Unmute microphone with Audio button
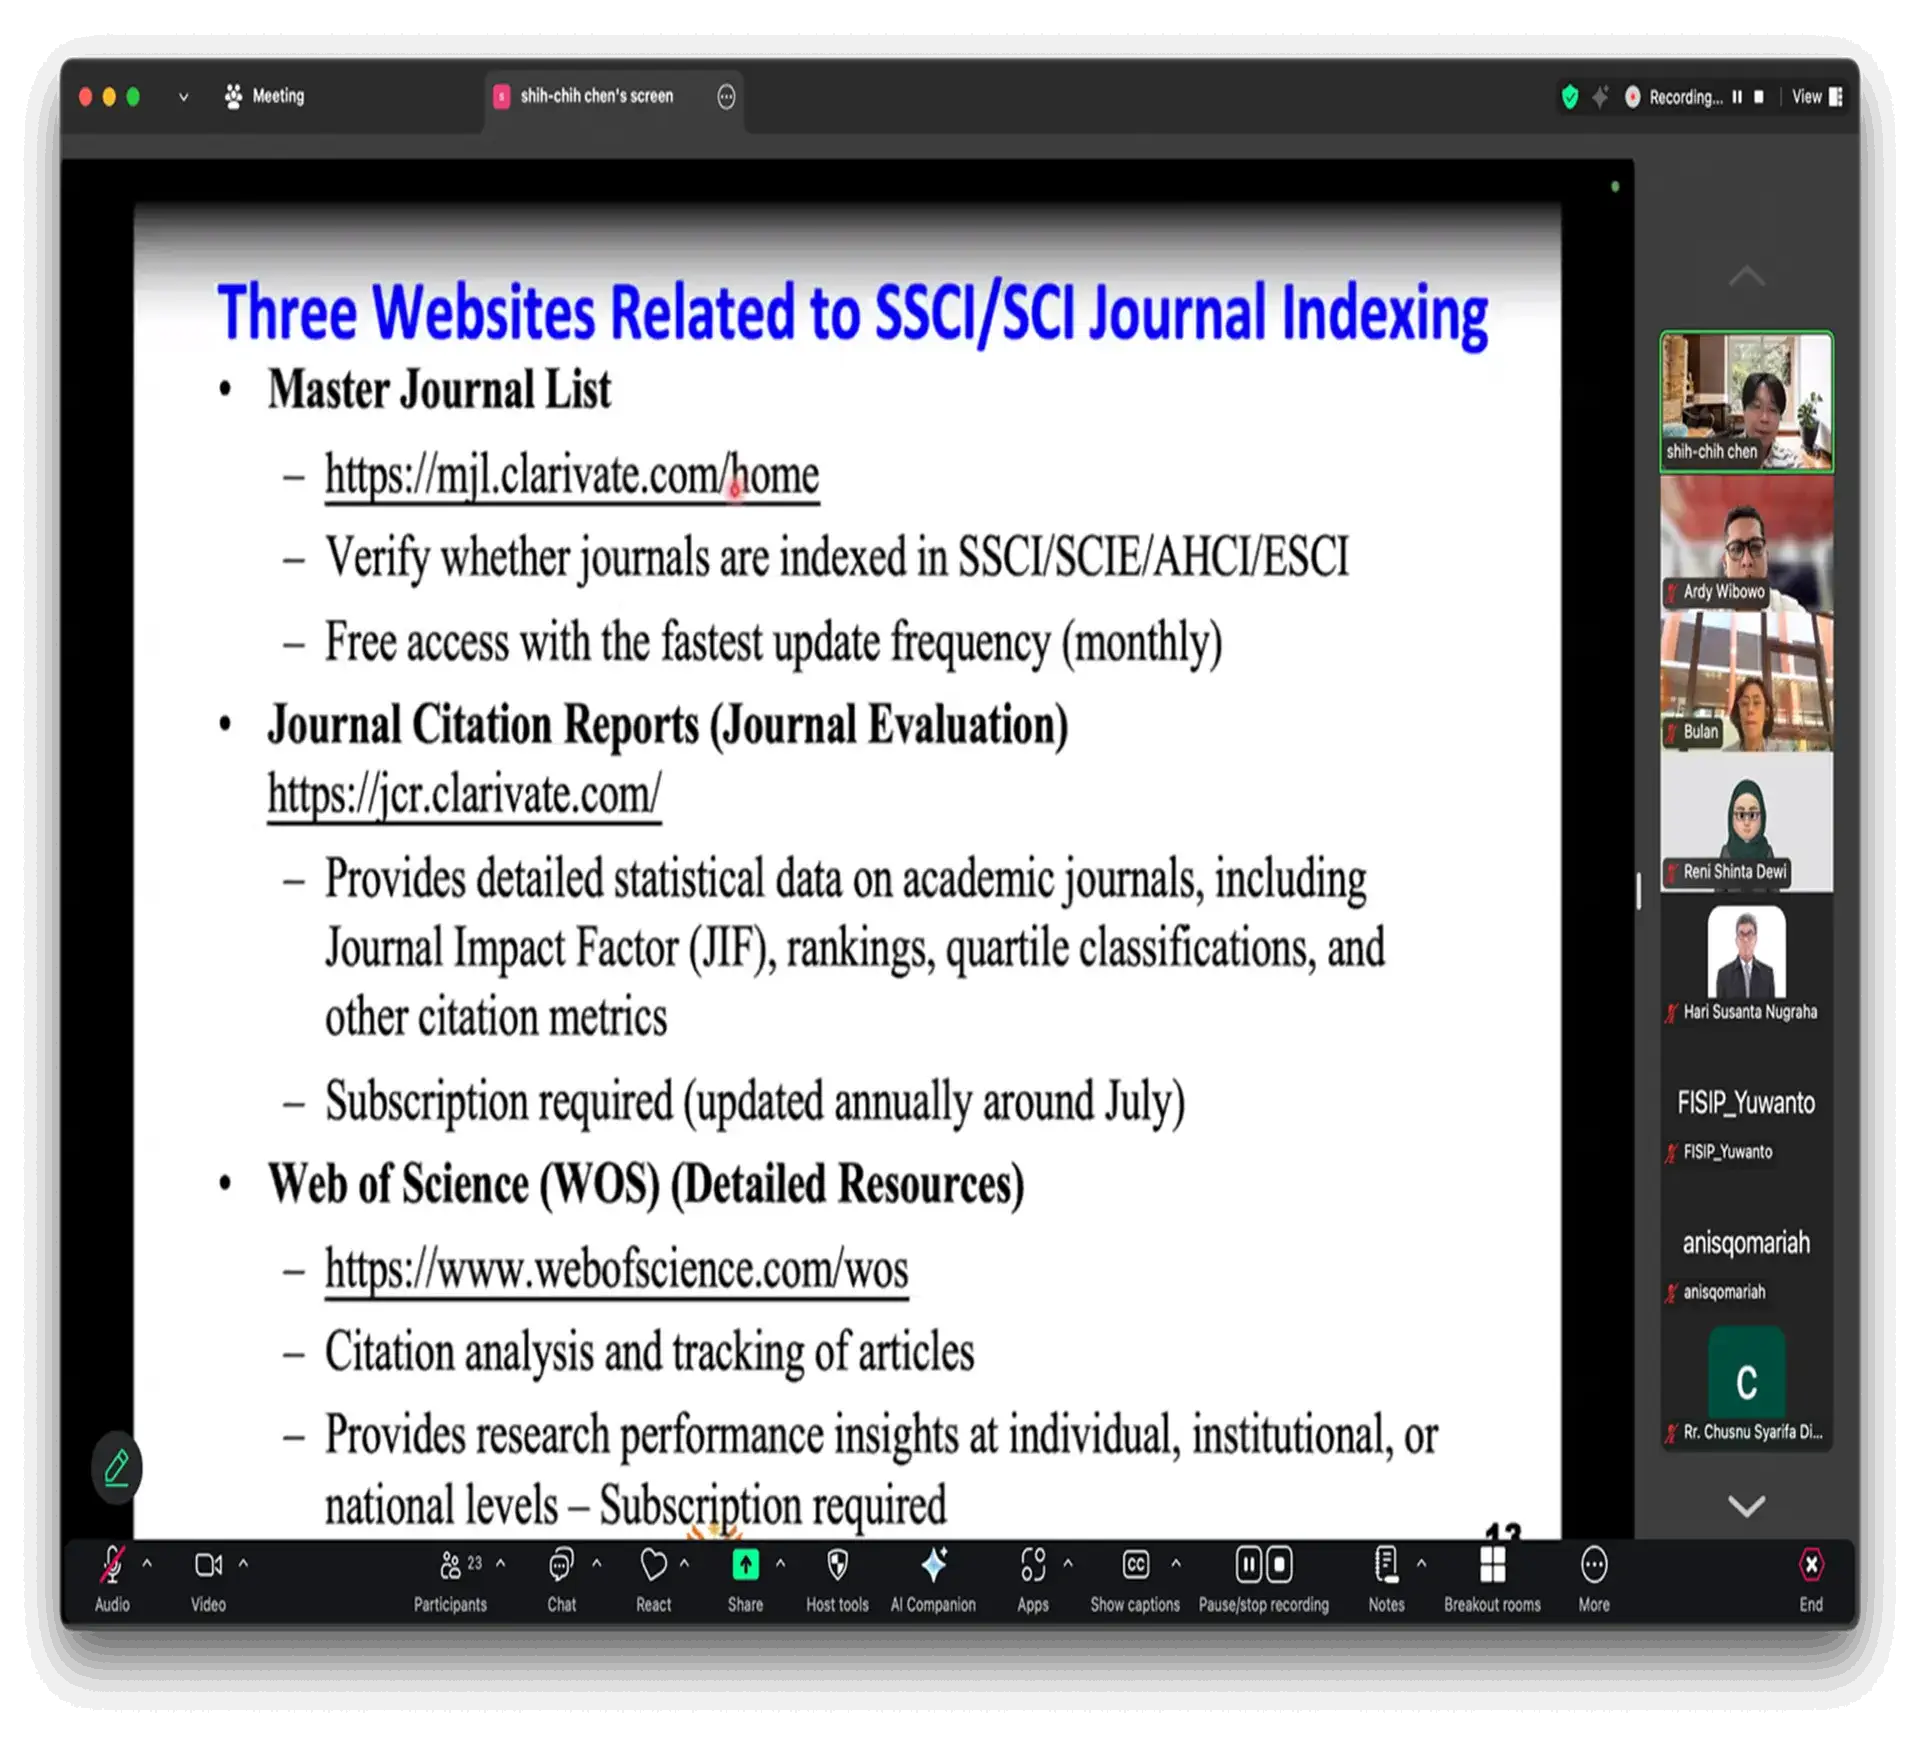 112,1566
